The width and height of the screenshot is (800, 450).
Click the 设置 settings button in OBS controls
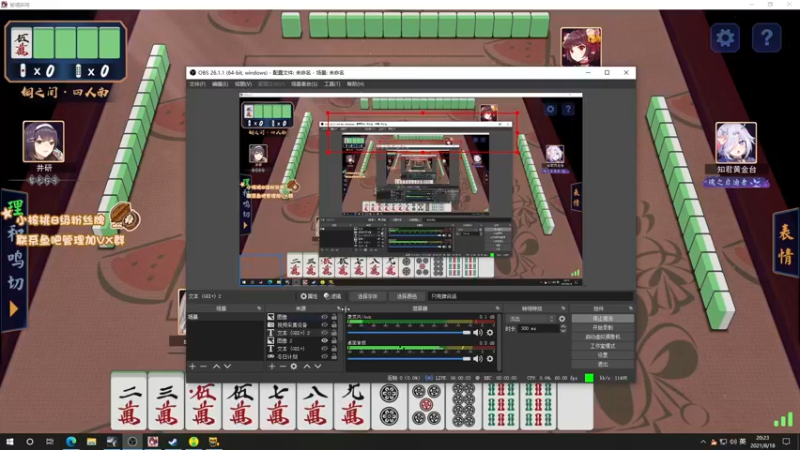pyautogui.click(x=603, y=355)
